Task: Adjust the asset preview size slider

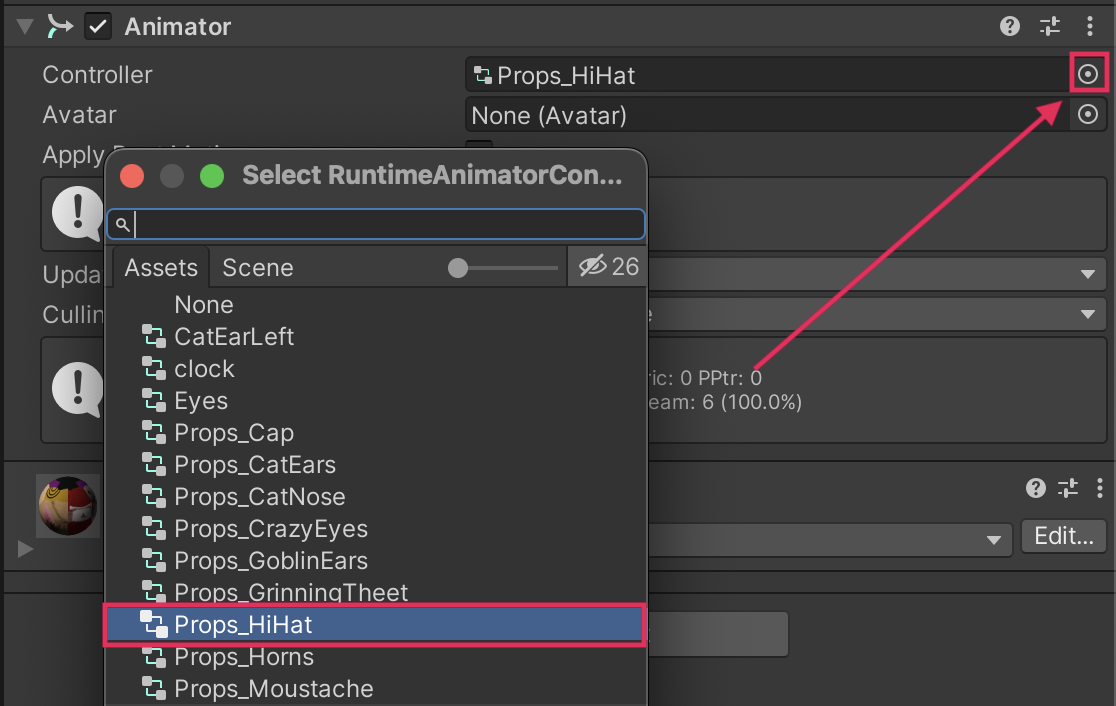Action: click(459, 268)
